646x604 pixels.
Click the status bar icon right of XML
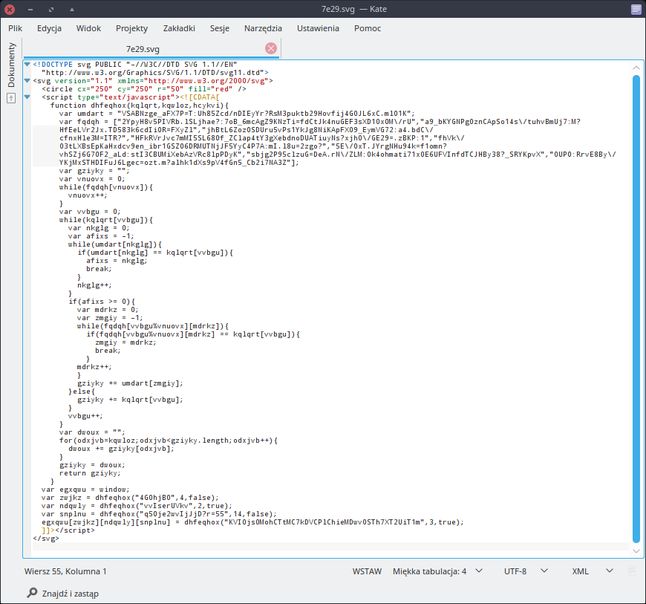[x=631, y=571]
